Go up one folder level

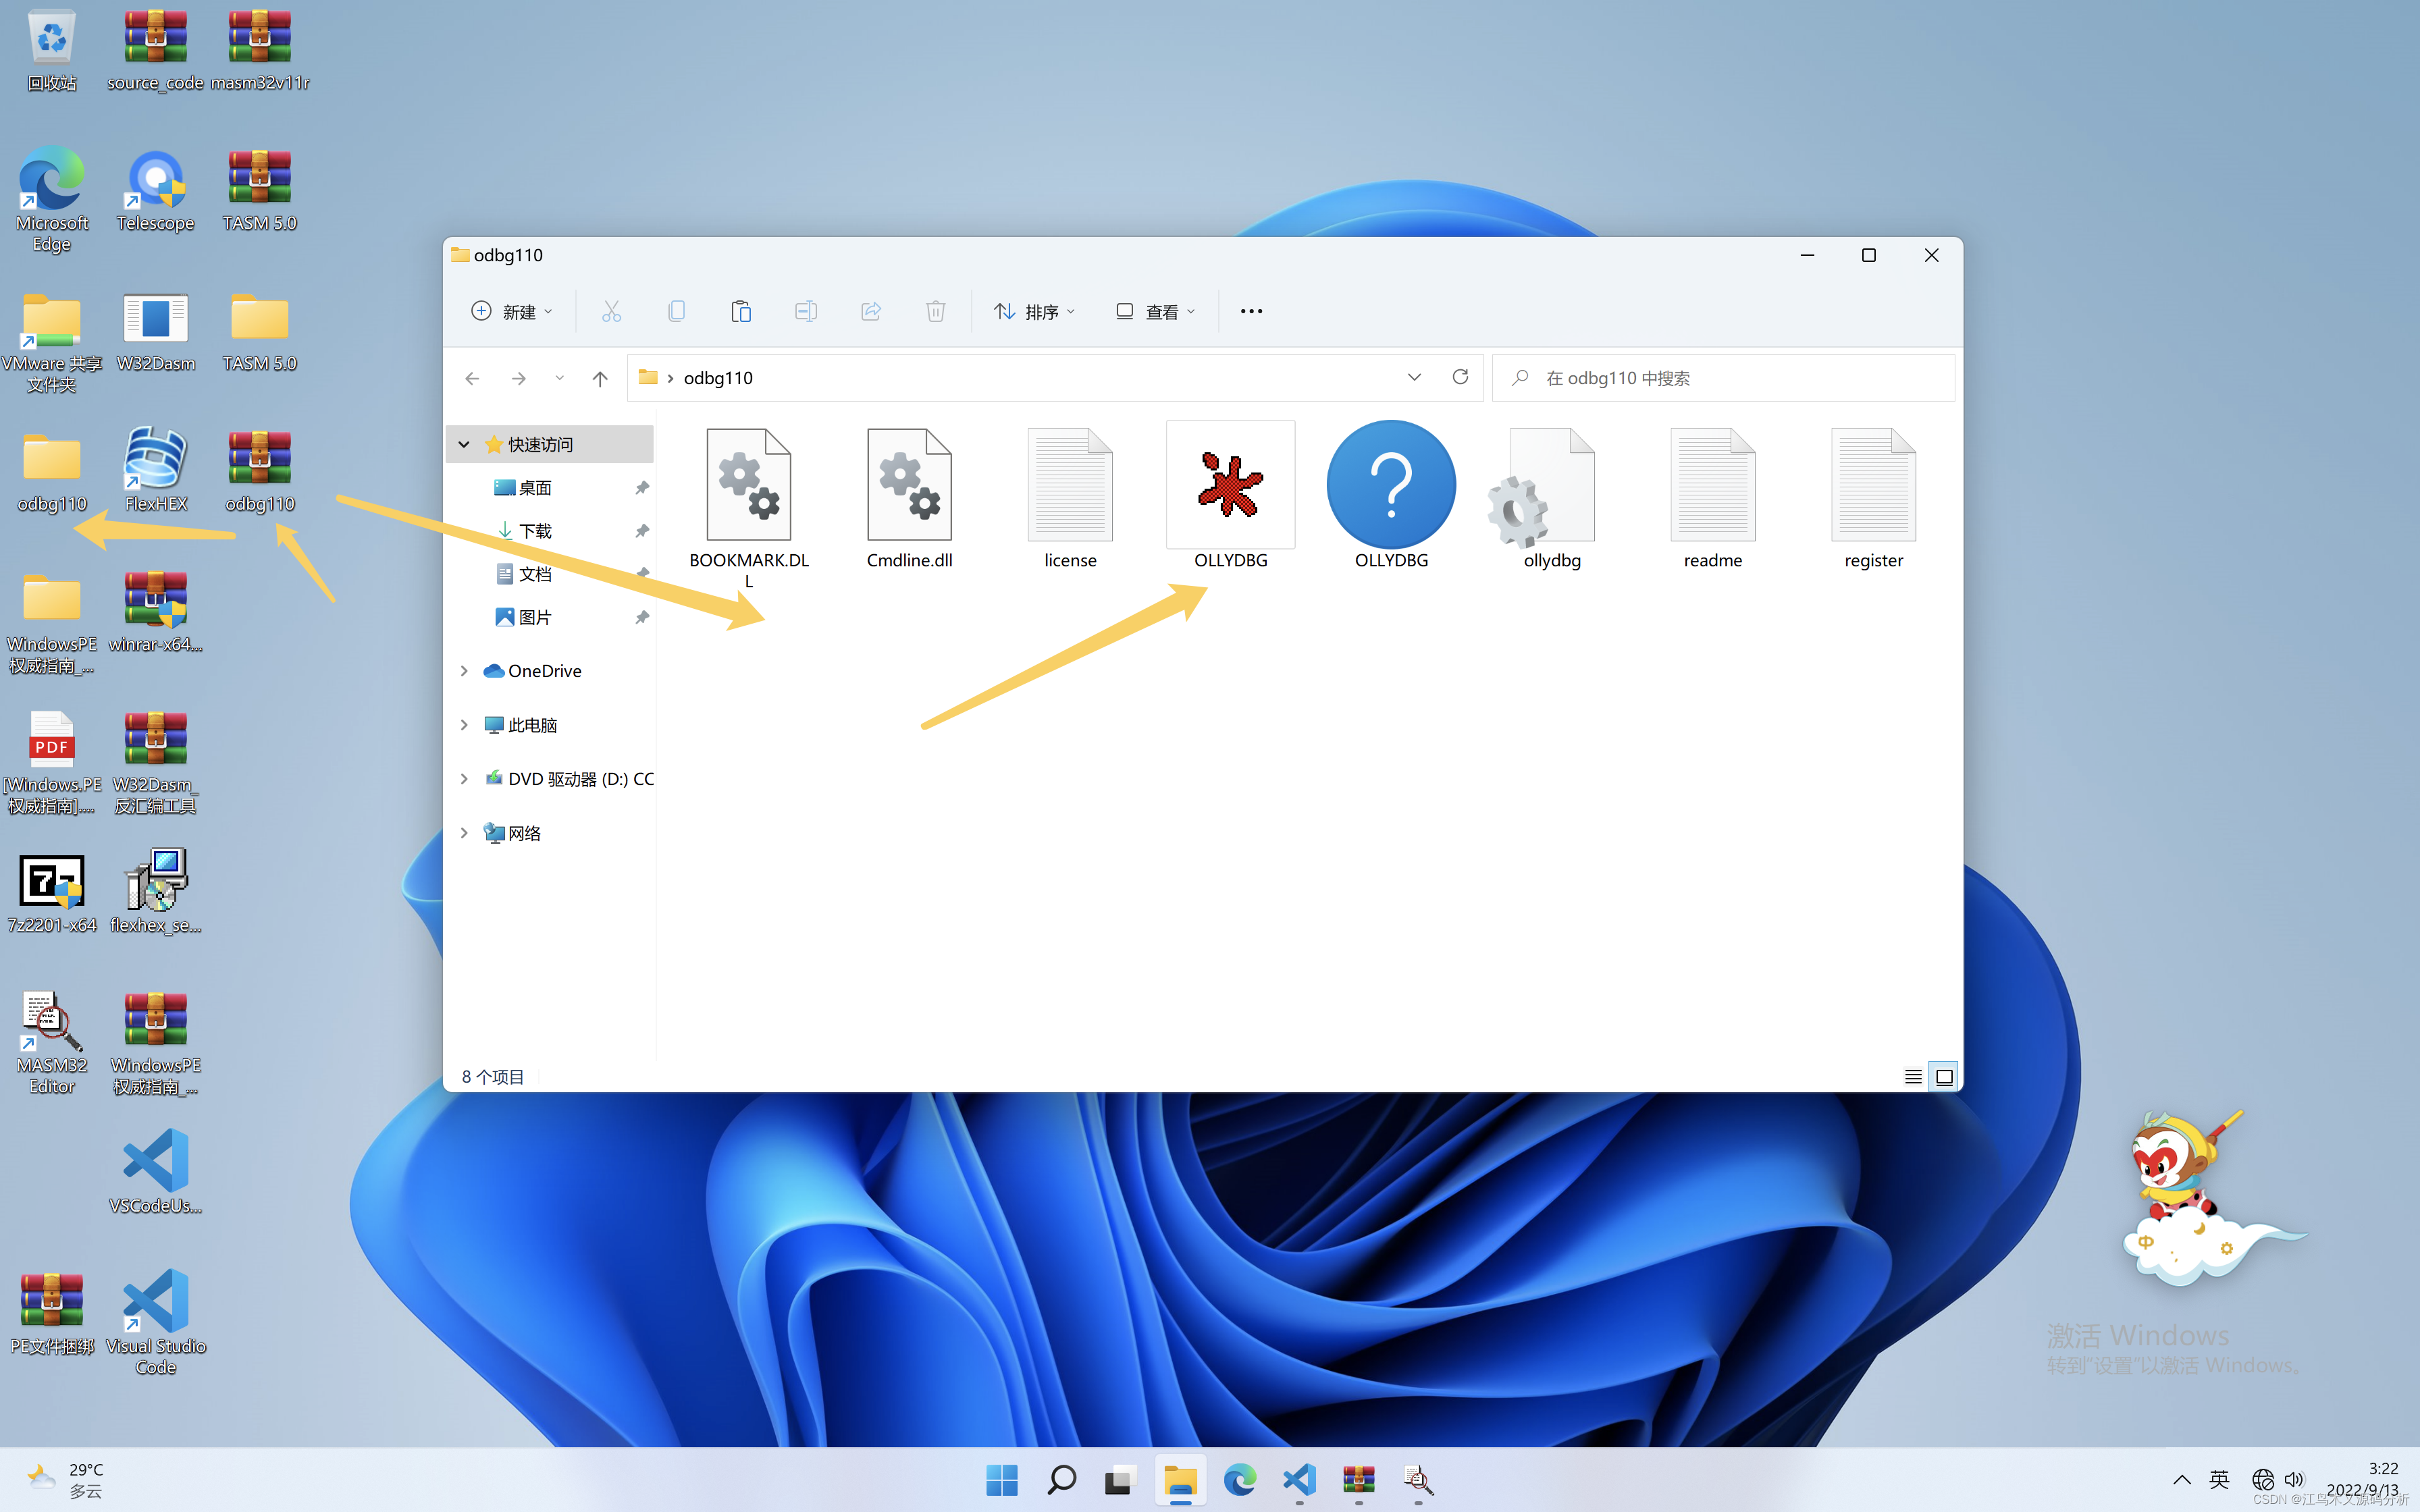(x=600, y=378)
